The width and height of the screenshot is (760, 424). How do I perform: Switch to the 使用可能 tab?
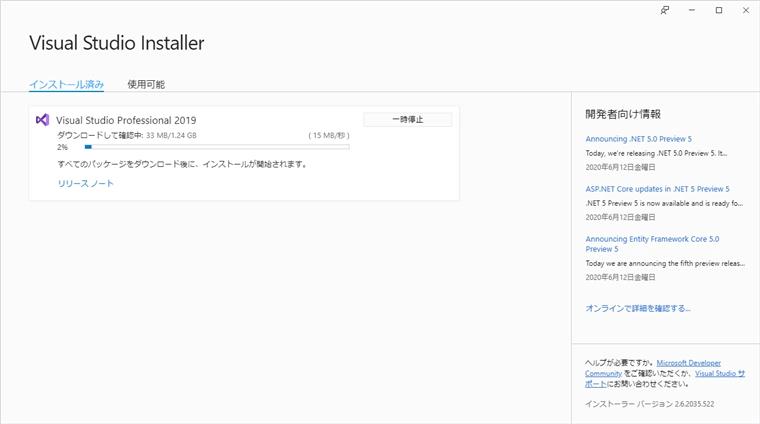pyautogui.click(x=146, y=84)
